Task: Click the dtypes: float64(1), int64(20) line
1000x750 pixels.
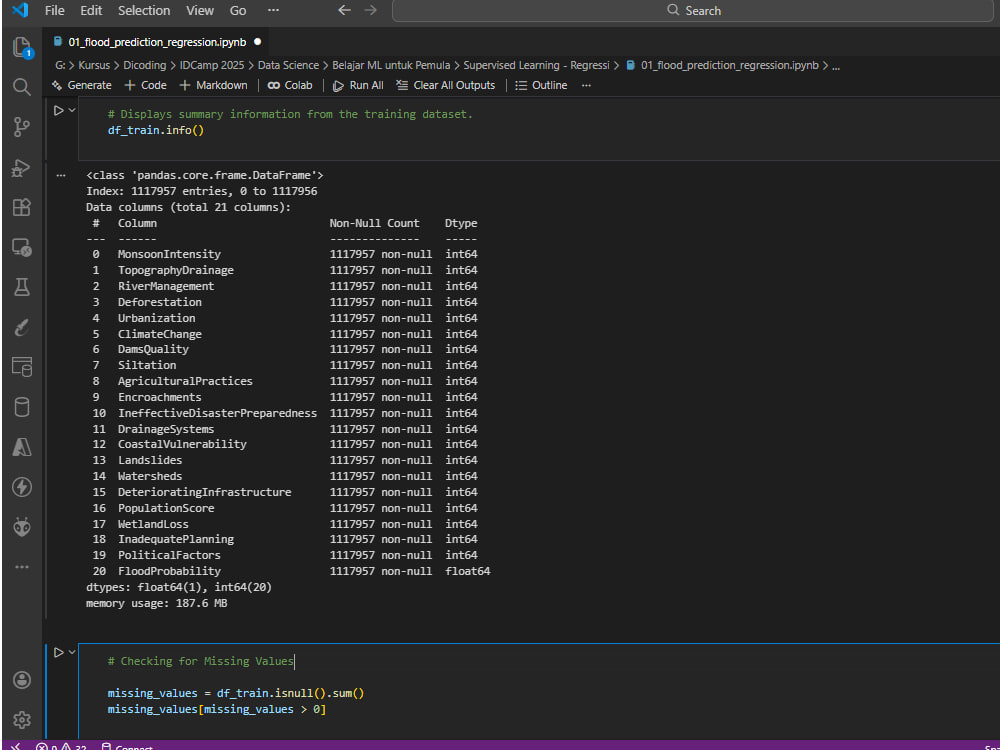Action: [x=179, y=587]
